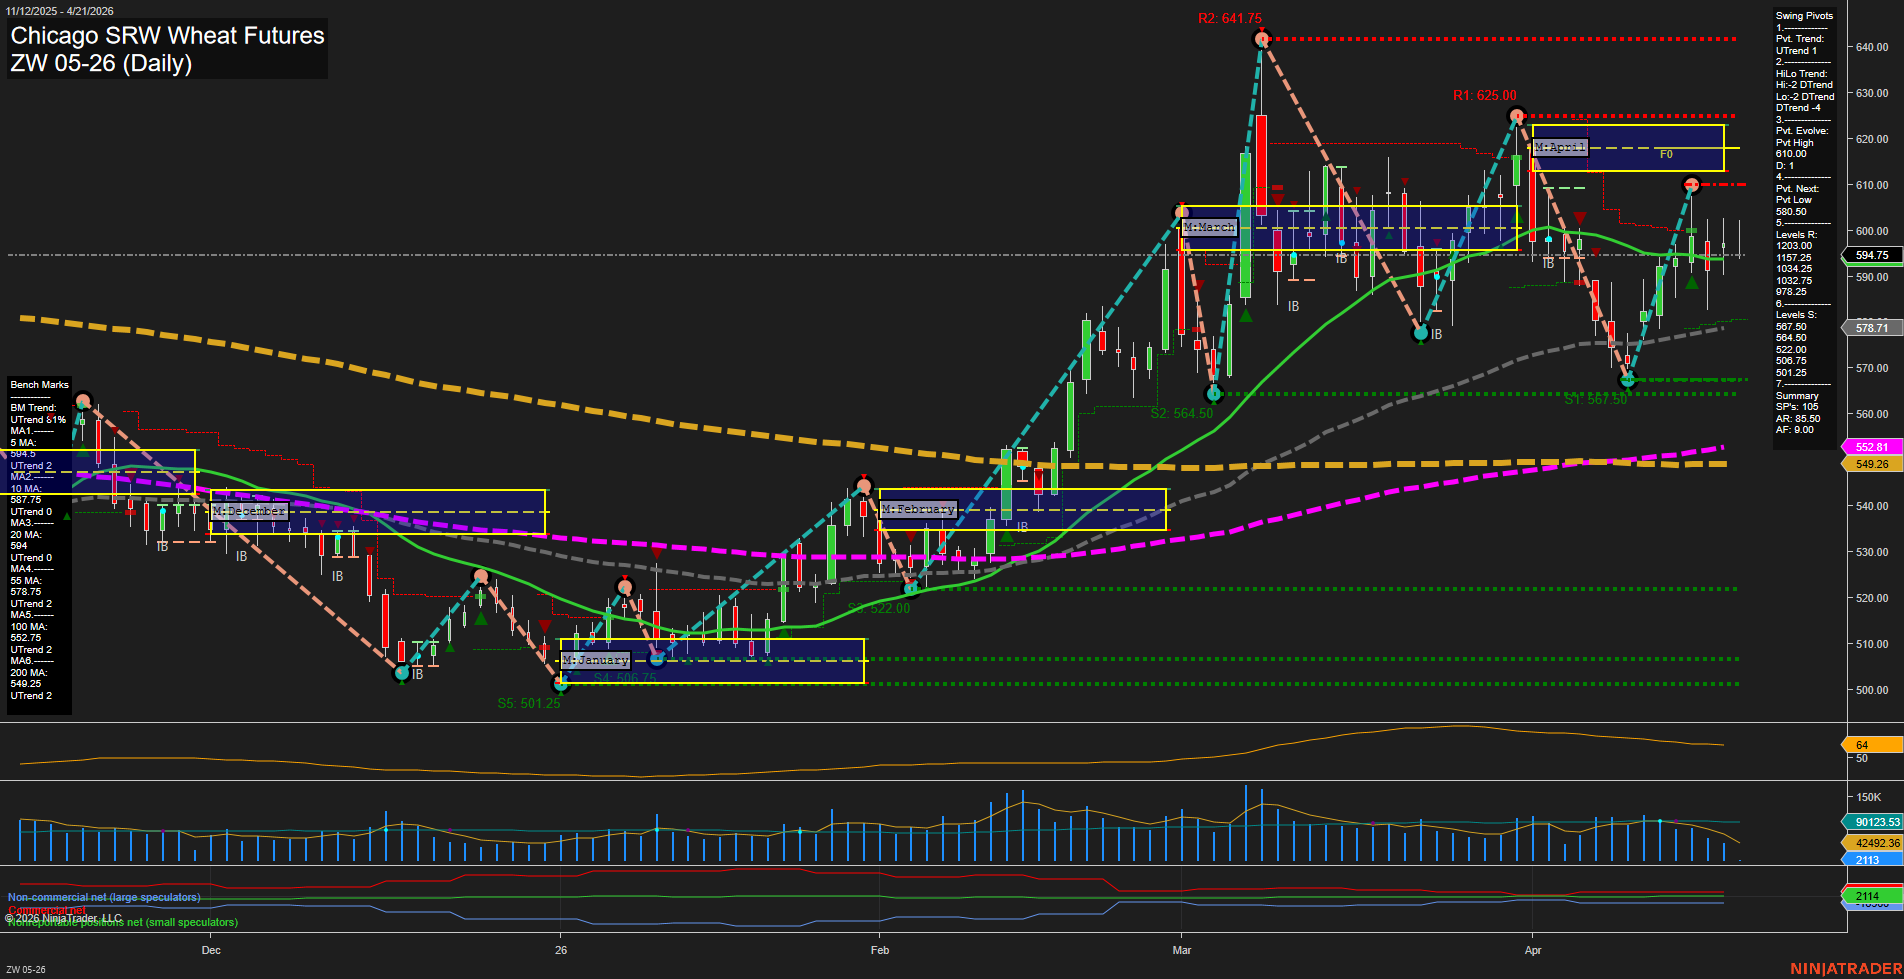Screen dimensions: 1904x979
Task: Select the orange swing pivot marker at R2 641.75
Action: coord(1260,38)
